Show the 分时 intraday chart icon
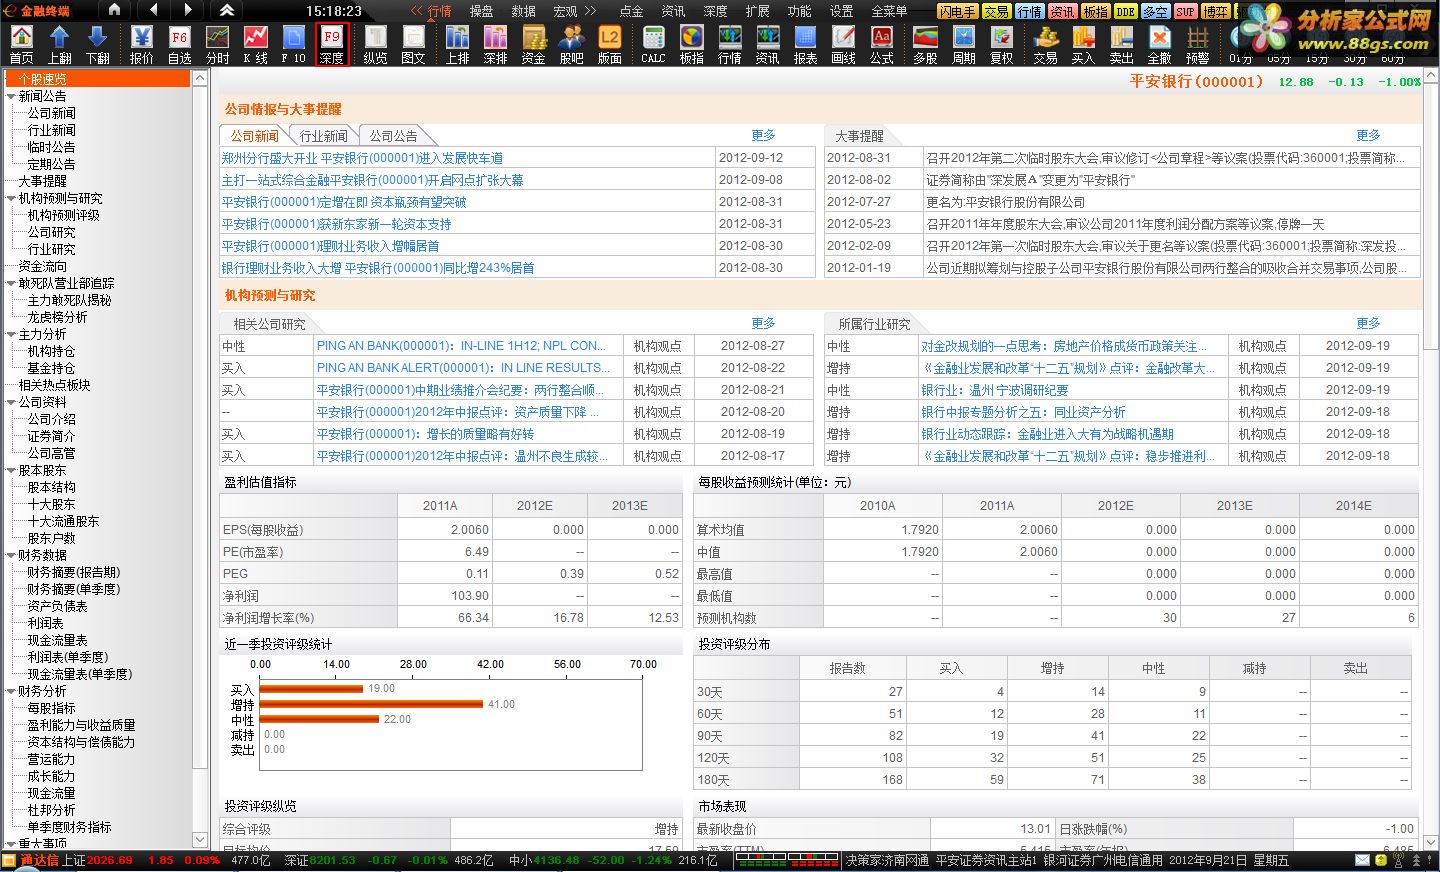The width and height of the screenshot is (1440, 872). point(218,44)
